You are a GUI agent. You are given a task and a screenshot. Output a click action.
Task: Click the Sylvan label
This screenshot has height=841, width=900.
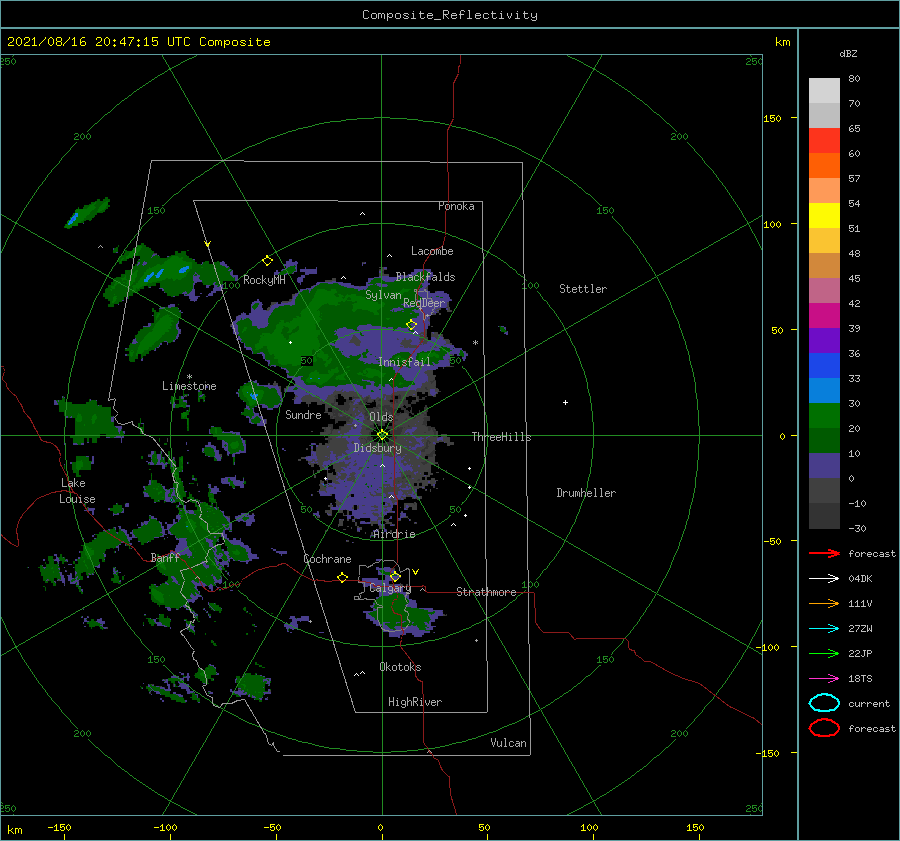[x=383, y=295]
